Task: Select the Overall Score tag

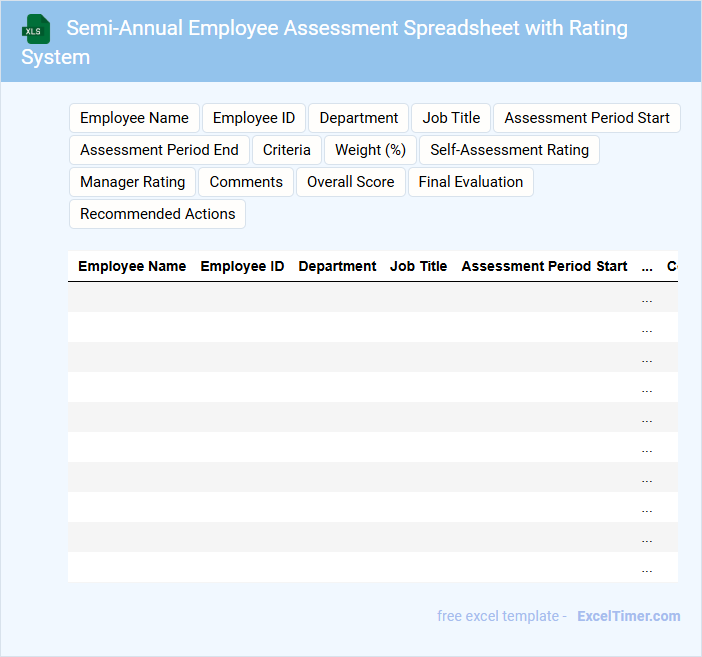Action: click(350, 182)
